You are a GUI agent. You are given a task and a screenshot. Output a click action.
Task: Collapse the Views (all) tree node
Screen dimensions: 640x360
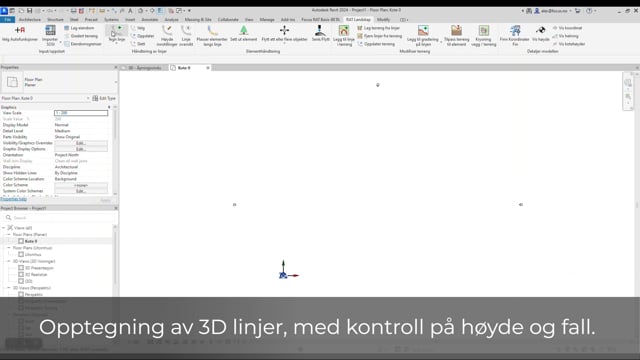3,228
